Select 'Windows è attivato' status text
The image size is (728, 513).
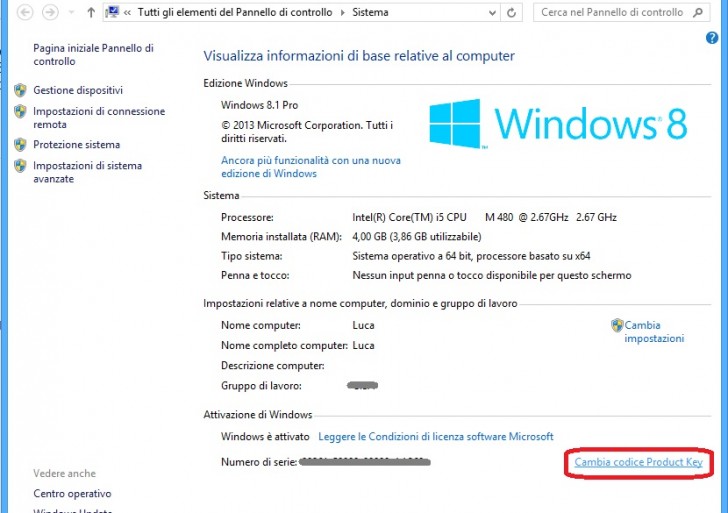pyautogui.click(x=265, y=436)
